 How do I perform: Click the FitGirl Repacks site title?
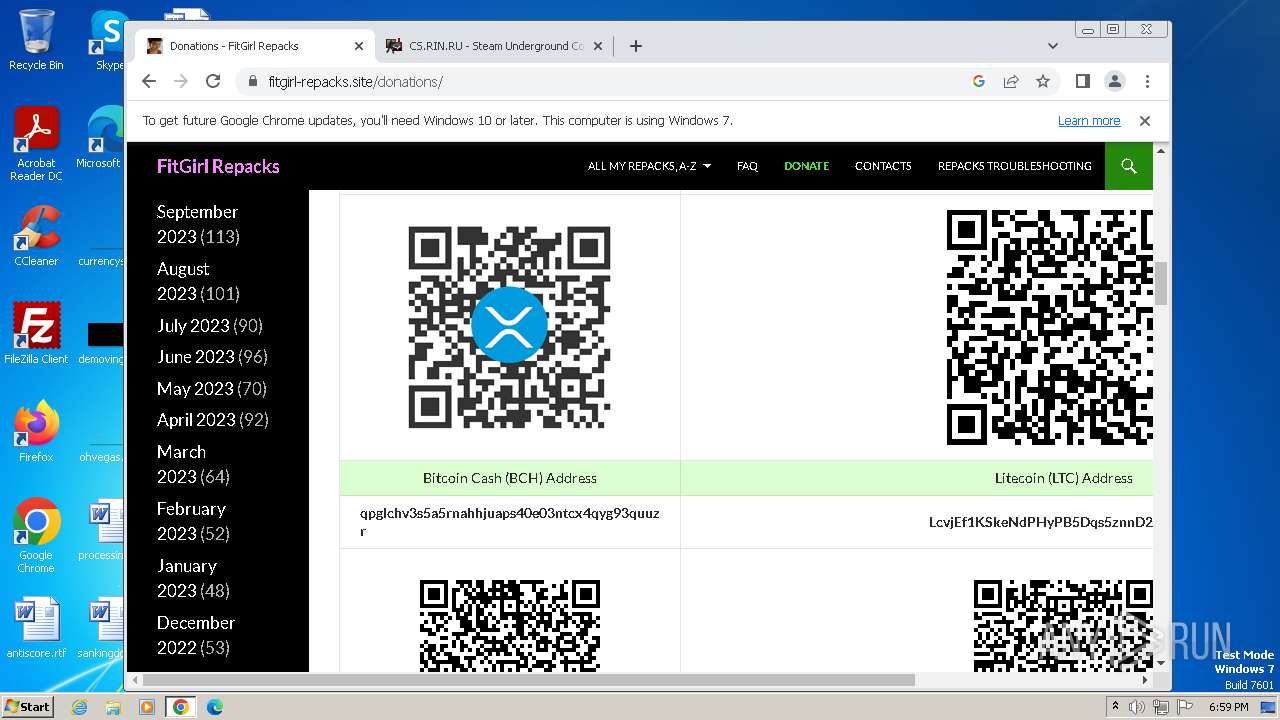pos(218,166)
